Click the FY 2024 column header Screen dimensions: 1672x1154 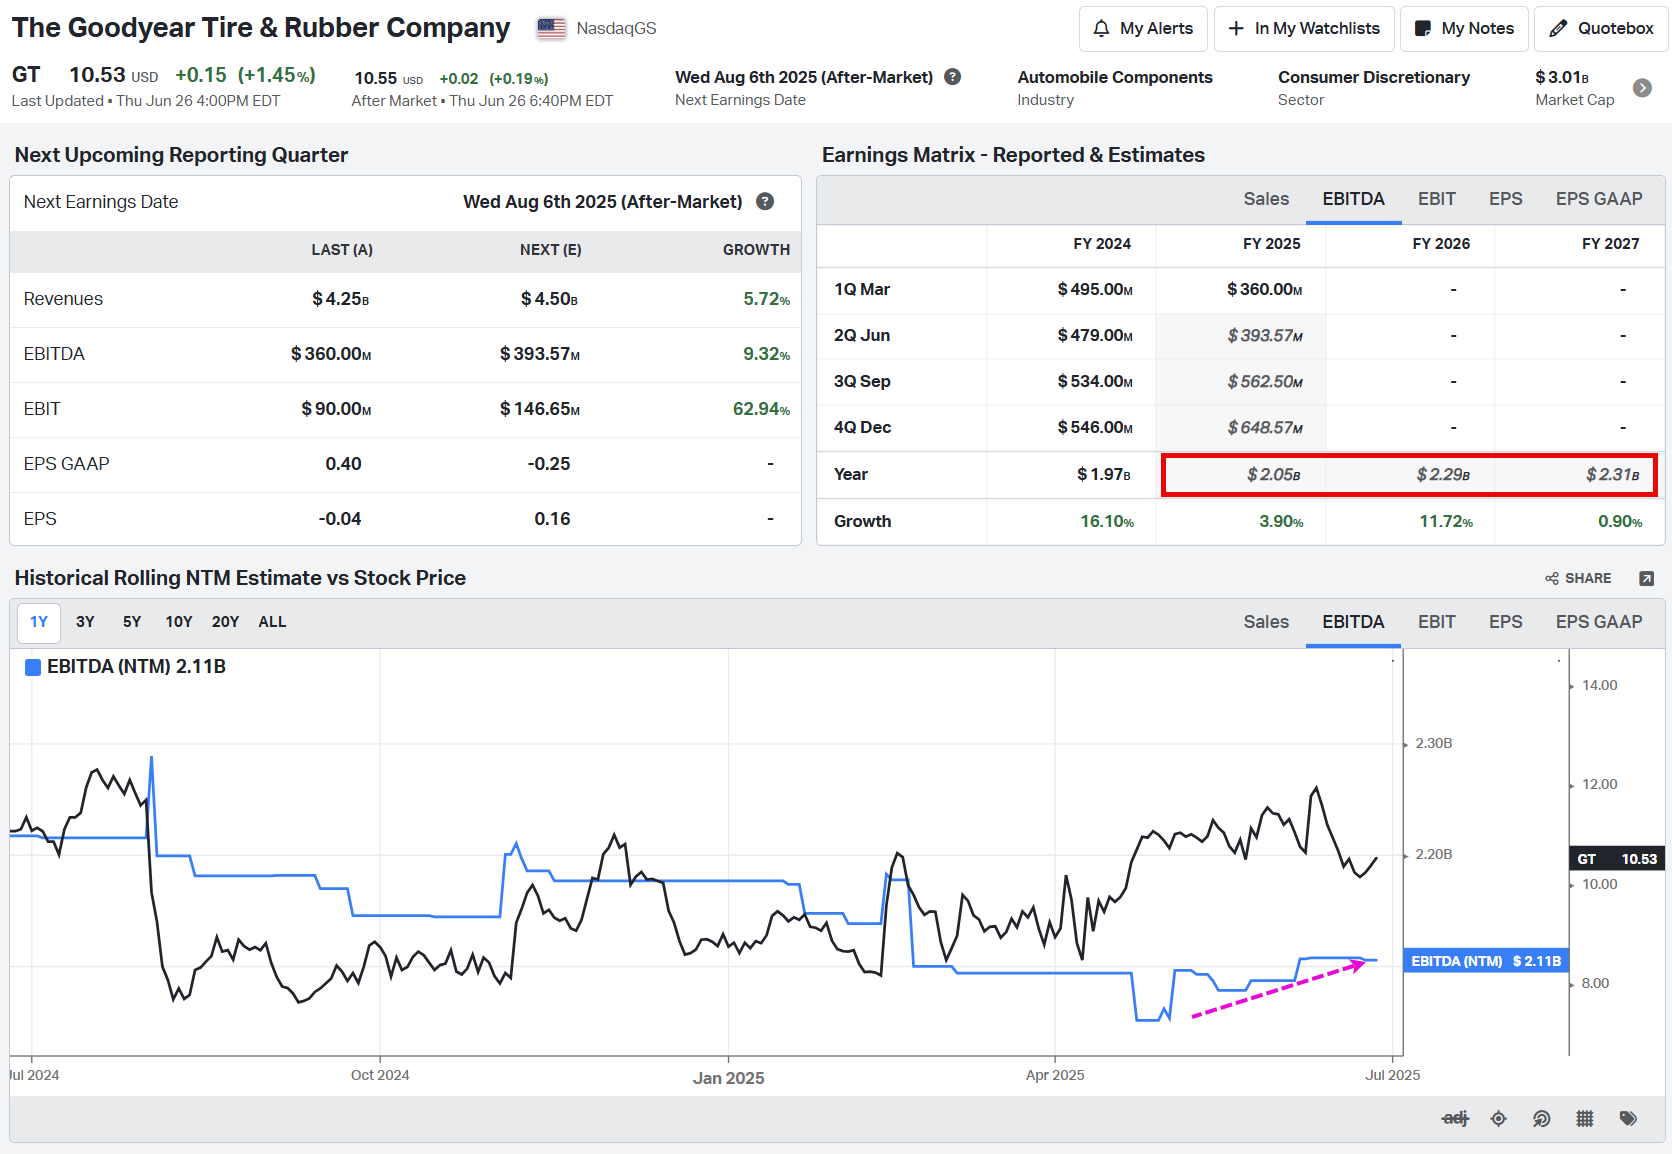[x=1102, y=244]
